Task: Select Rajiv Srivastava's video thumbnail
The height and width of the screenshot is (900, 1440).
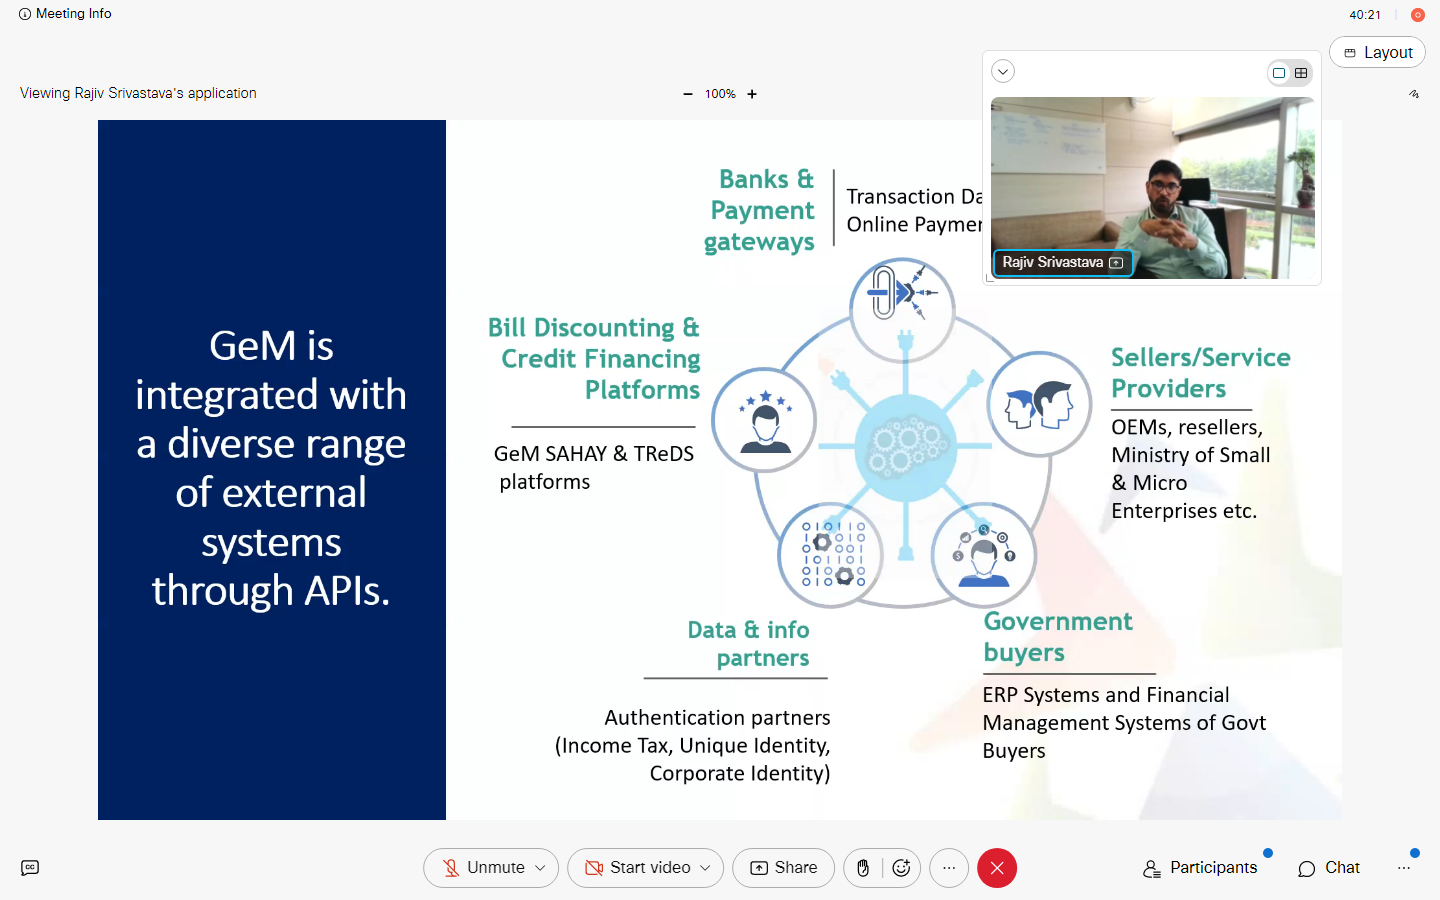Action: [1152, 187]
